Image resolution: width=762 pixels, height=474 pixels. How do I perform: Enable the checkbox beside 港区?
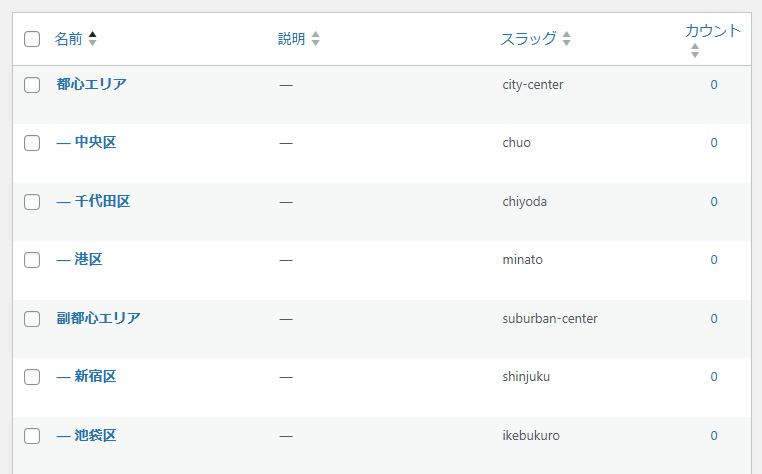(32, 260)
